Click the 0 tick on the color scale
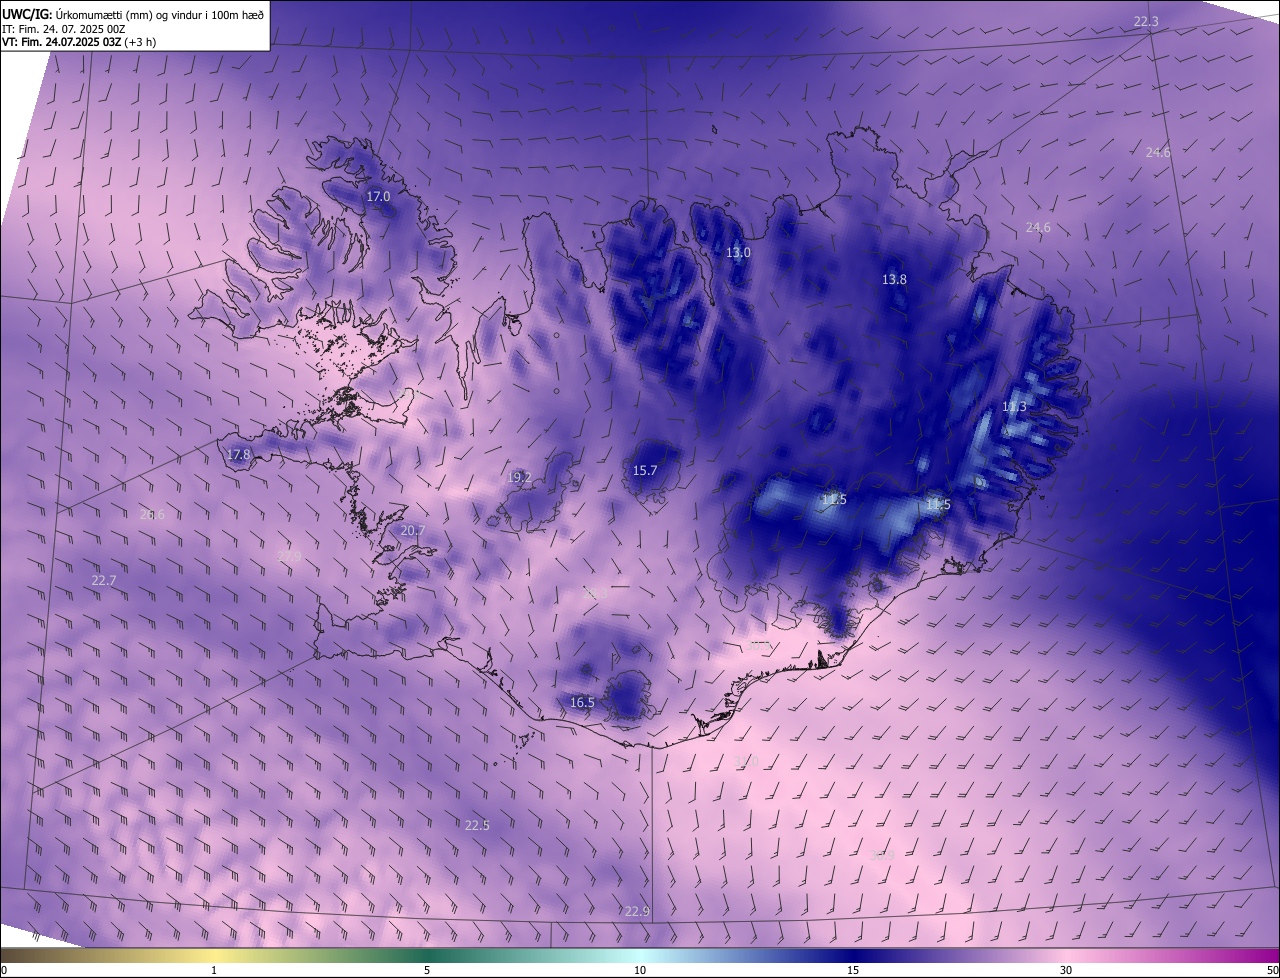This screenshot has height=978, width=1280. pos(3,971)
